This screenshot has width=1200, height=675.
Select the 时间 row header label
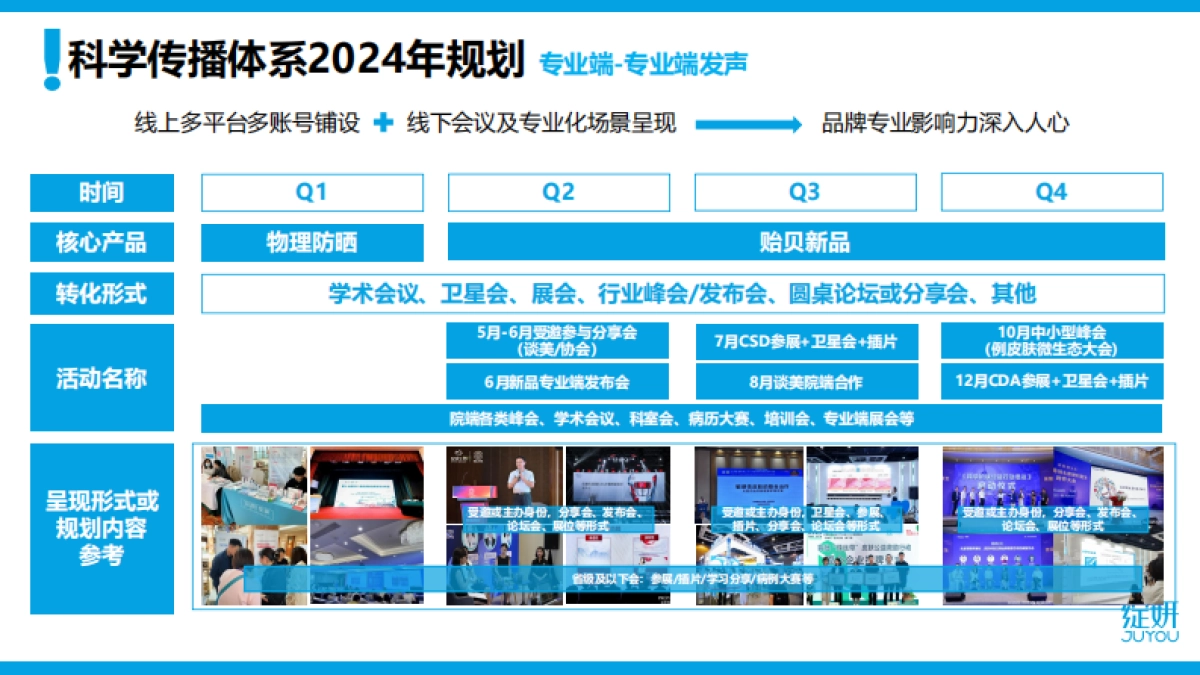pos(100,192)
